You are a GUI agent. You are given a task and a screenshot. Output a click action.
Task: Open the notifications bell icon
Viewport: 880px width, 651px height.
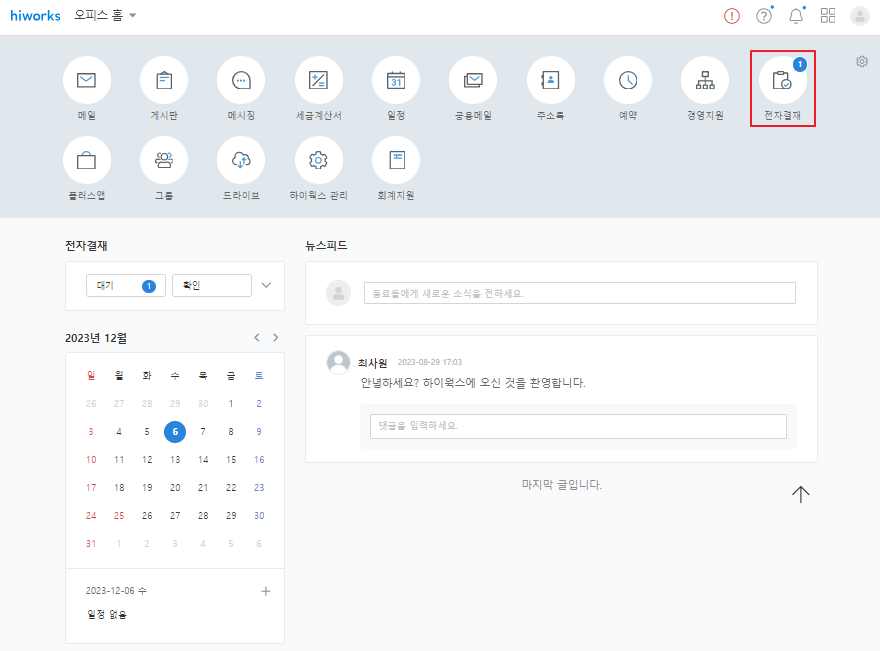point(796,16)
